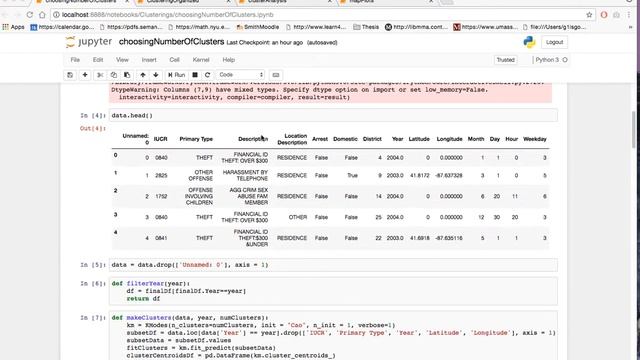Click the Primary Type column header
The height and width of the screenshot is (360, 640).
pos(196,139)
